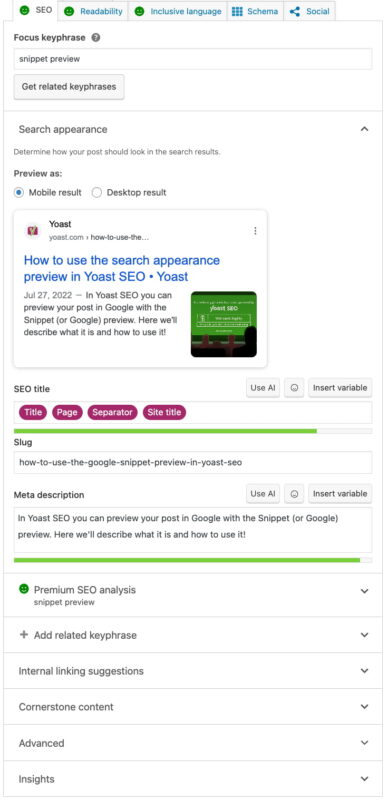Expand the Advanced section

tap(193, 743)
